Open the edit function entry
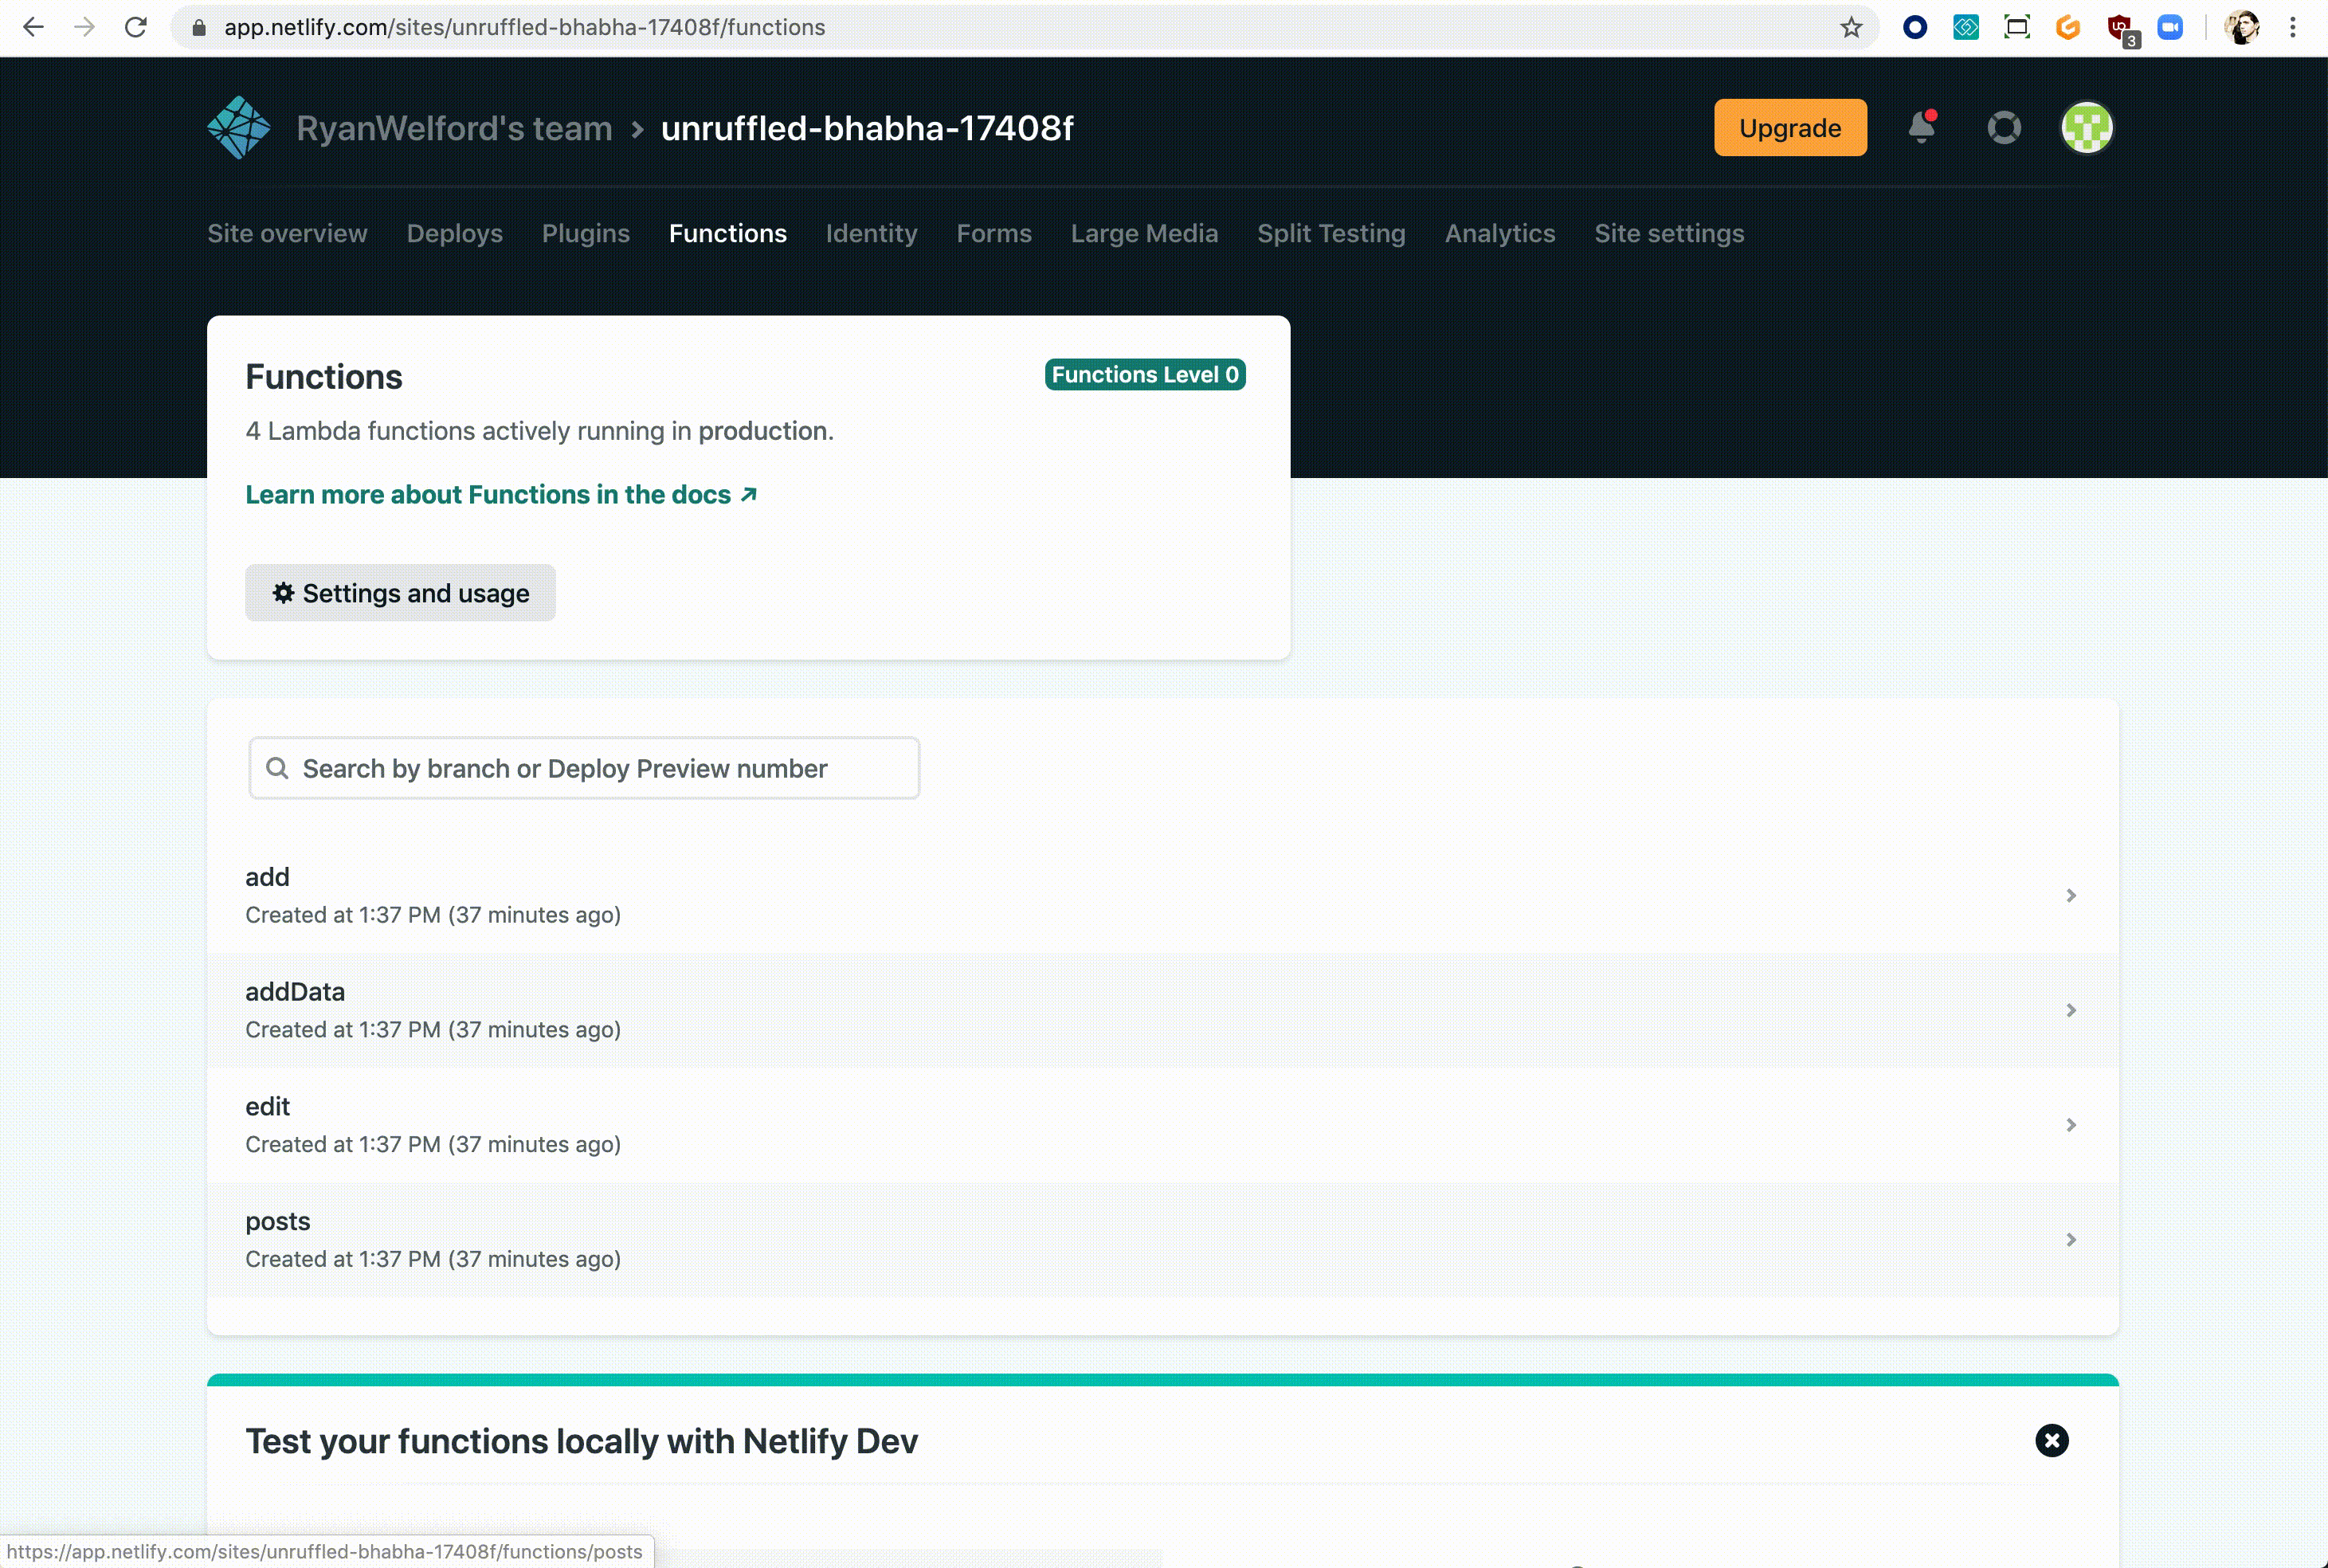The image size is (2328, 1568). point(268,1106)
